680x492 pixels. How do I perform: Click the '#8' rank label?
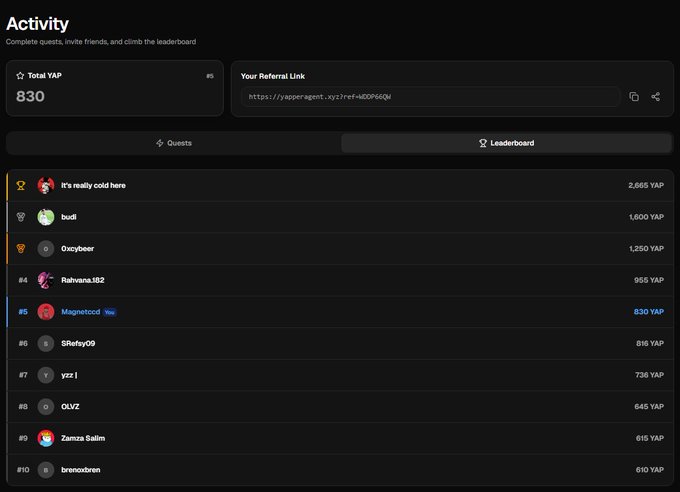[23, 407]
